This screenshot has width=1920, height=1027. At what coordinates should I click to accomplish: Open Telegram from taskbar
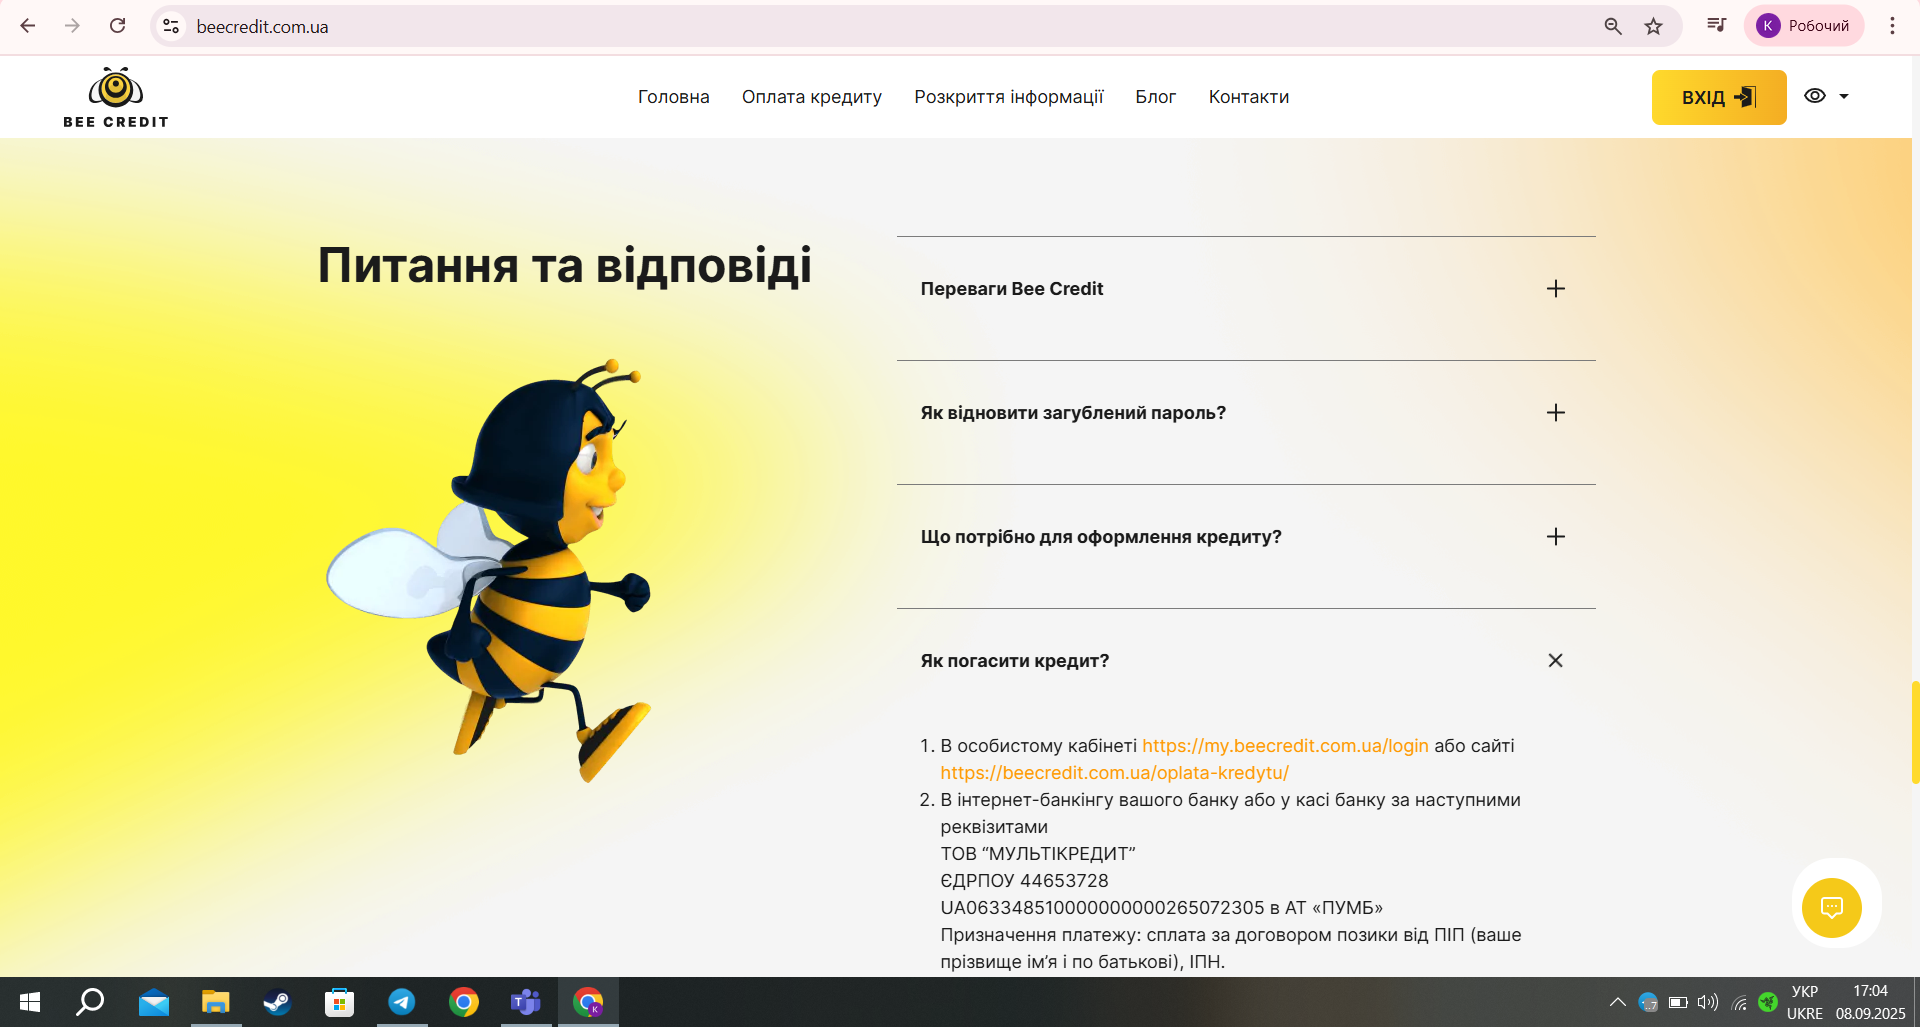point(401,1002)
